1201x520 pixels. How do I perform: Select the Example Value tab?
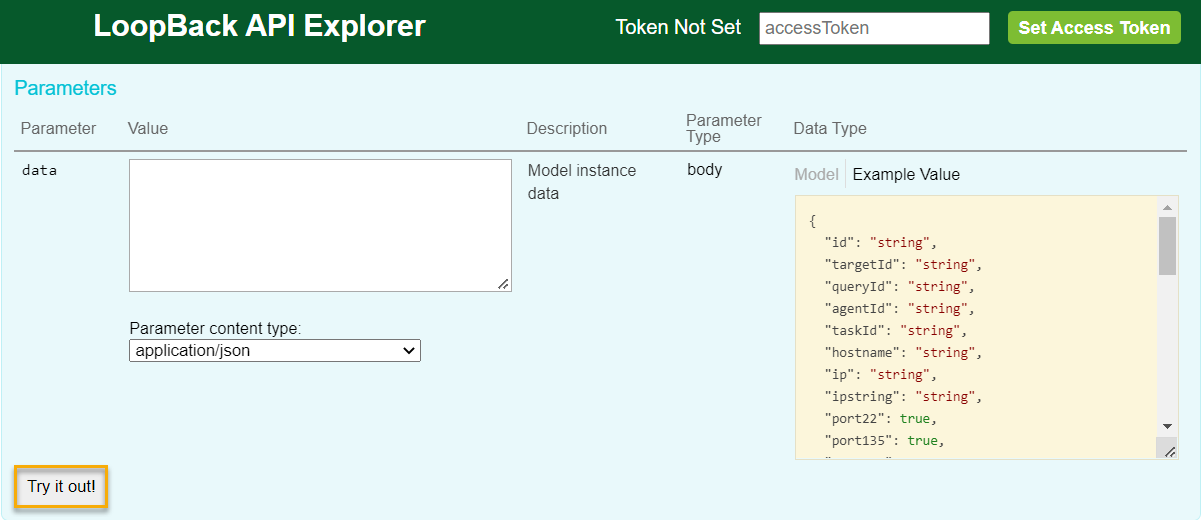[x=906, y=174]
